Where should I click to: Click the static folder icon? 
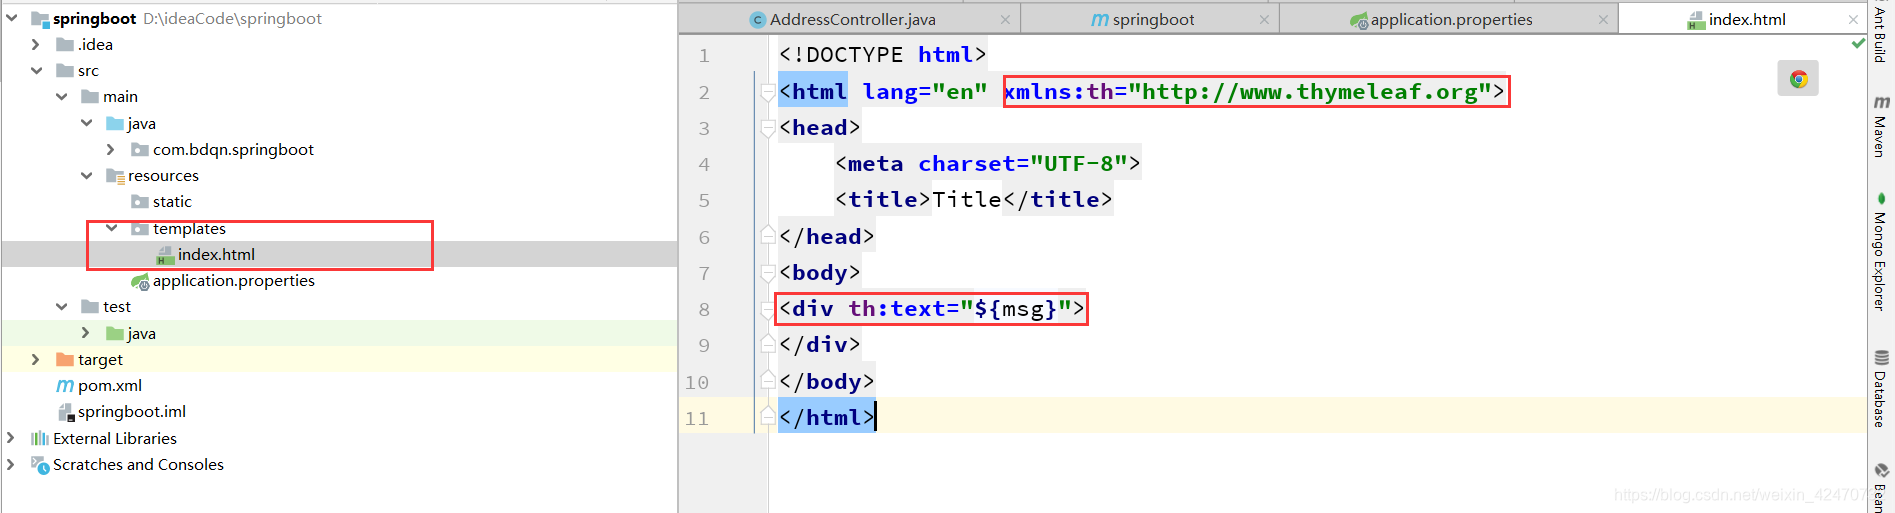(x=140, y=202)
